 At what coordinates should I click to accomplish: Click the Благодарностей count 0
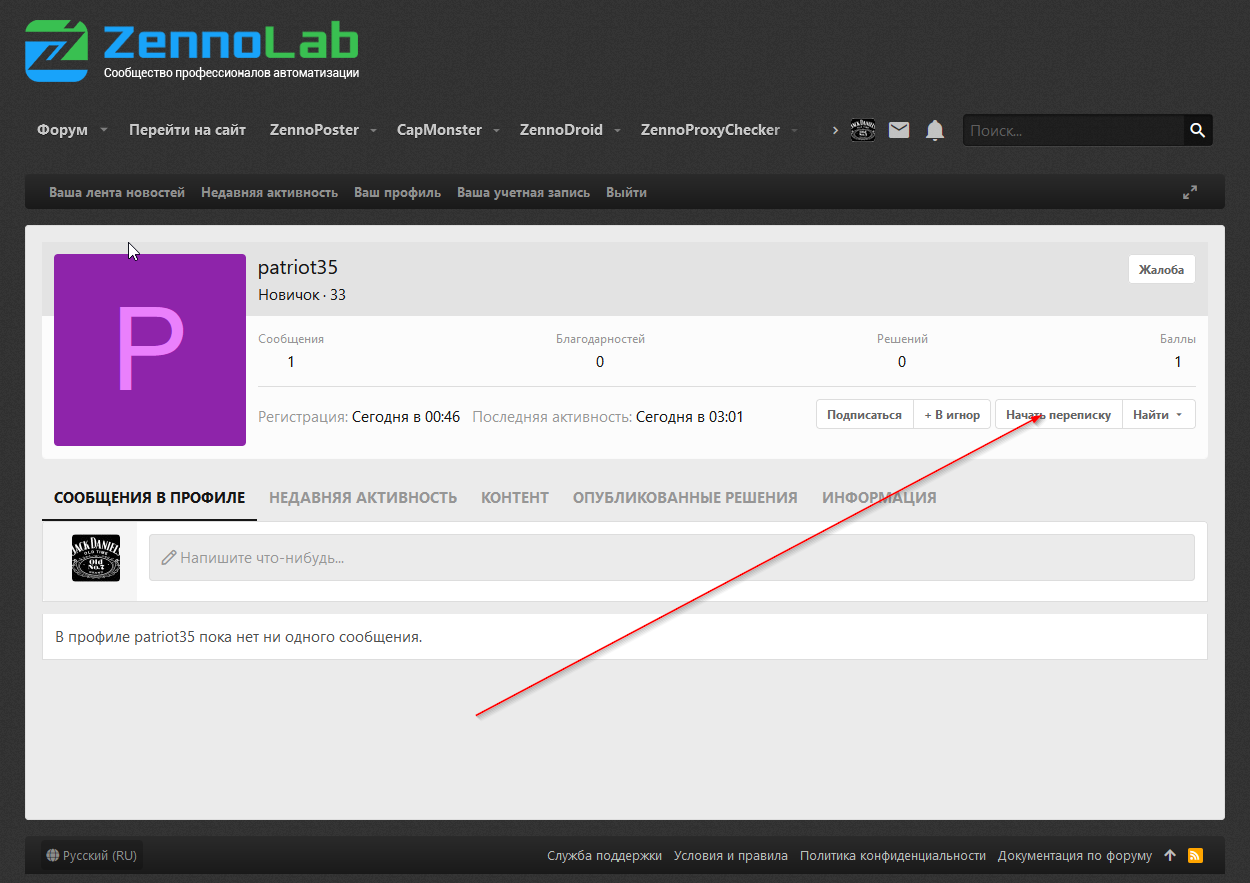[x=600, y=362]
